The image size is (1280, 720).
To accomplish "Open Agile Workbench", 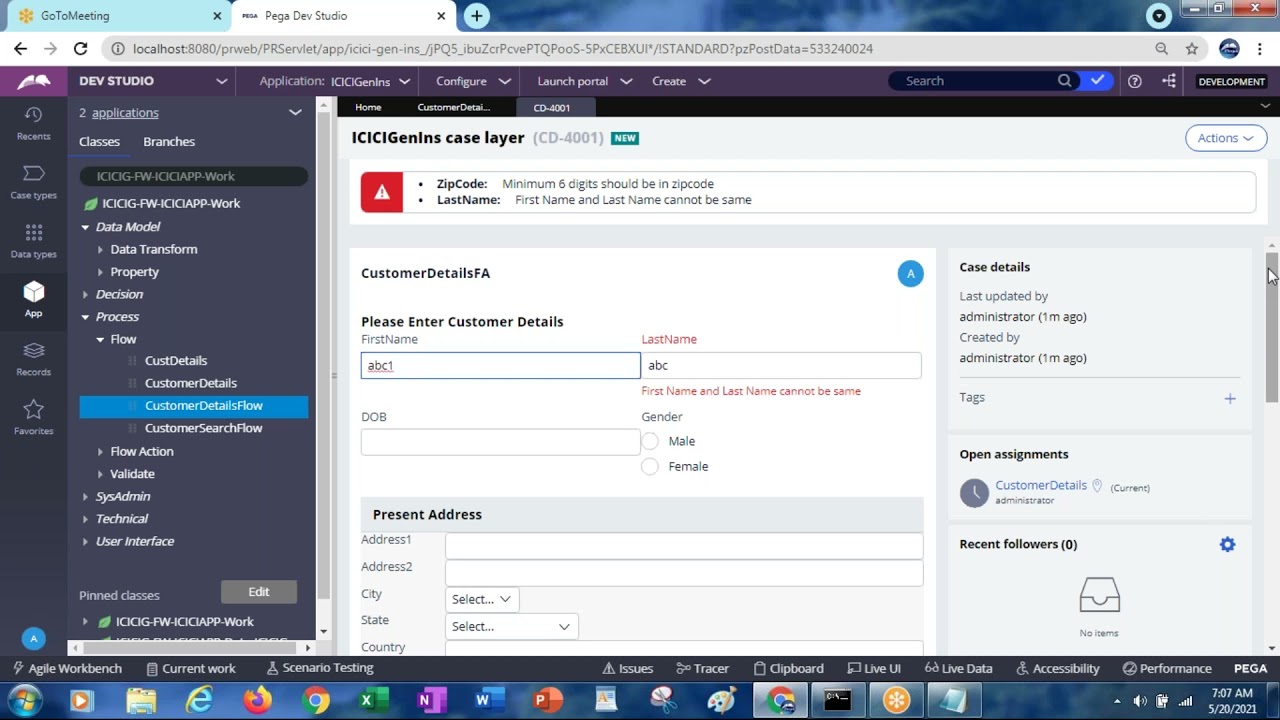I will [x=67, y=668].
